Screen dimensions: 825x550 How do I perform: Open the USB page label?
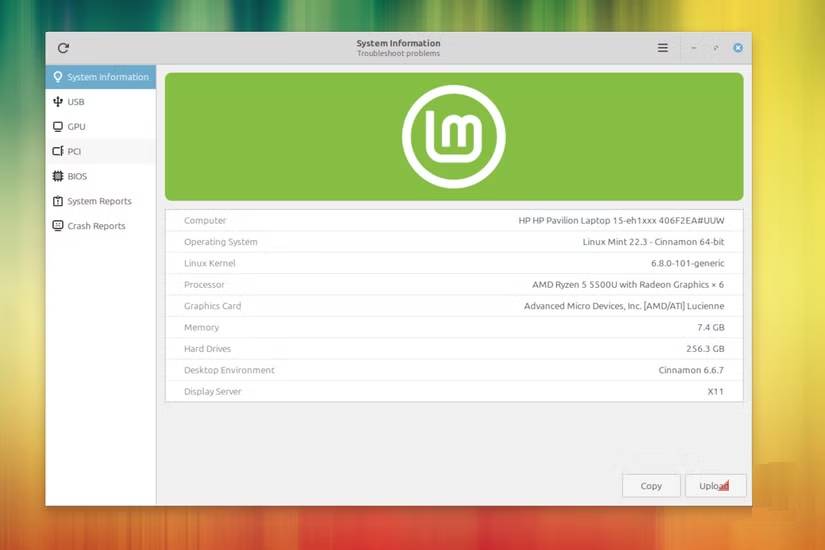pyautogui.click(x=76, y=102)
